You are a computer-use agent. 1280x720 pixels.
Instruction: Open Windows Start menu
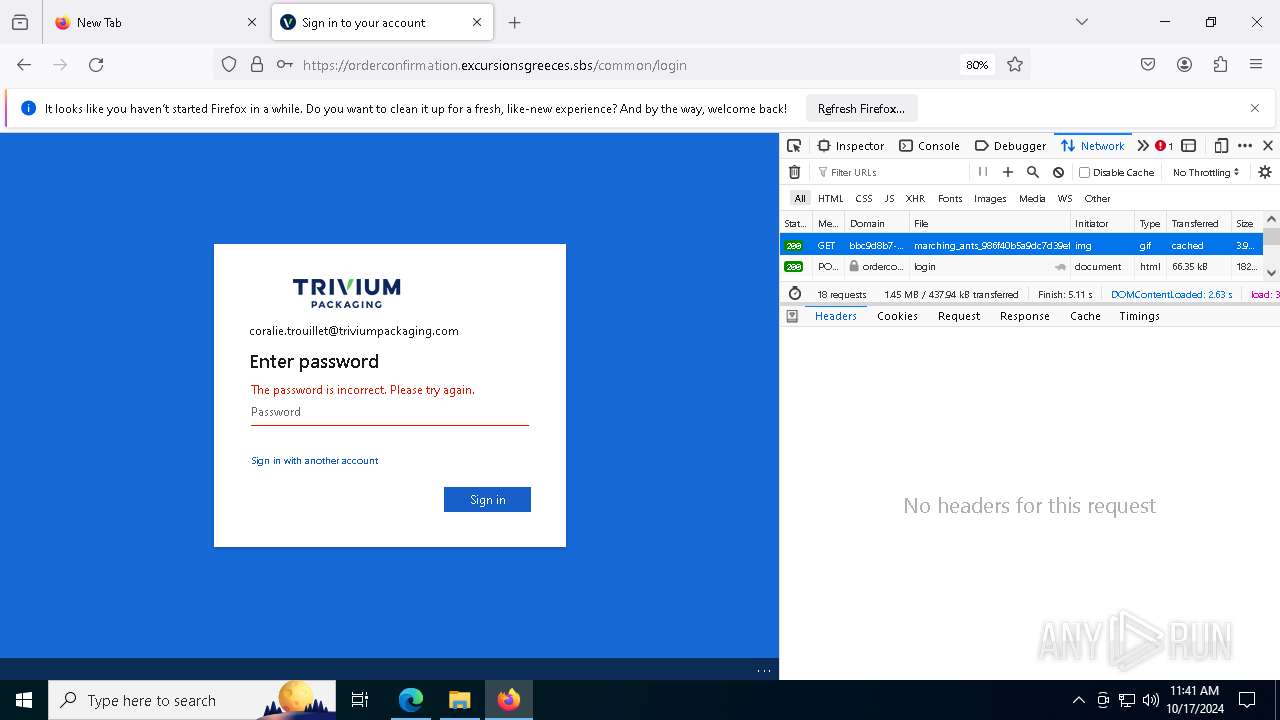(x=24, y=700)
